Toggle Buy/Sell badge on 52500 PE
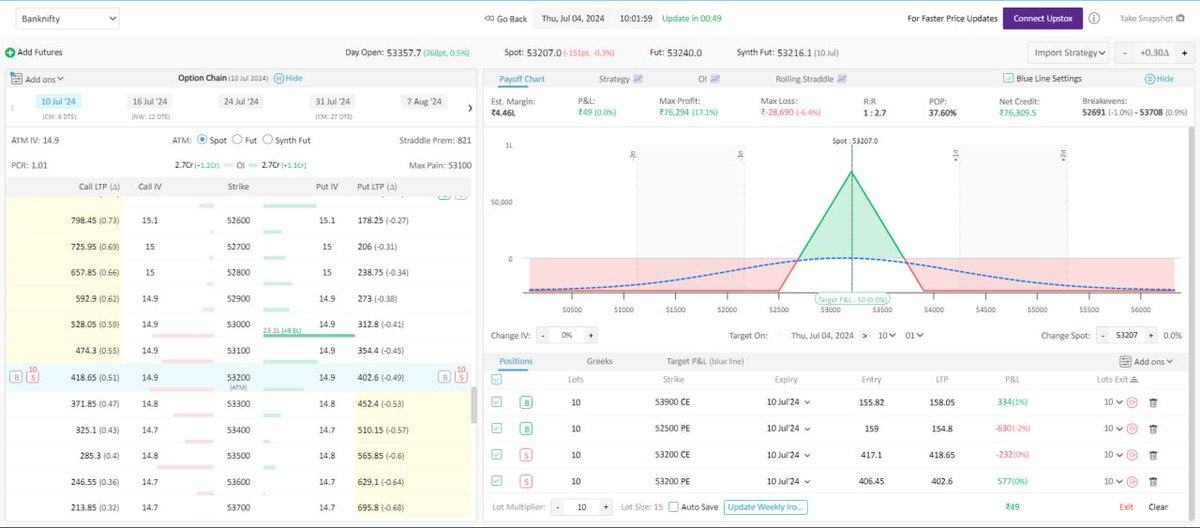 pyautogui.click(x=525, y=428)
